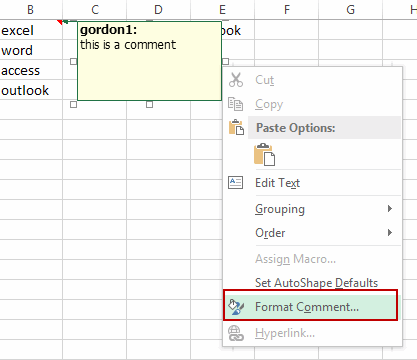Viewport: 417px width, 360px height.
Task: Open the Grouping menu item
Action: coord(280,209)
